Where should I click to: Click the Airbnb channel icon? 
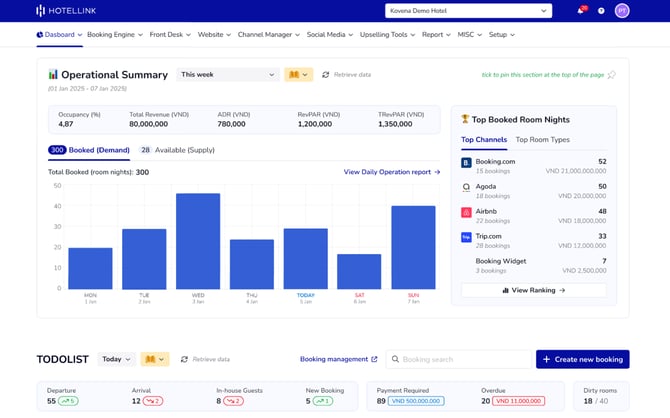coord(466,213)
